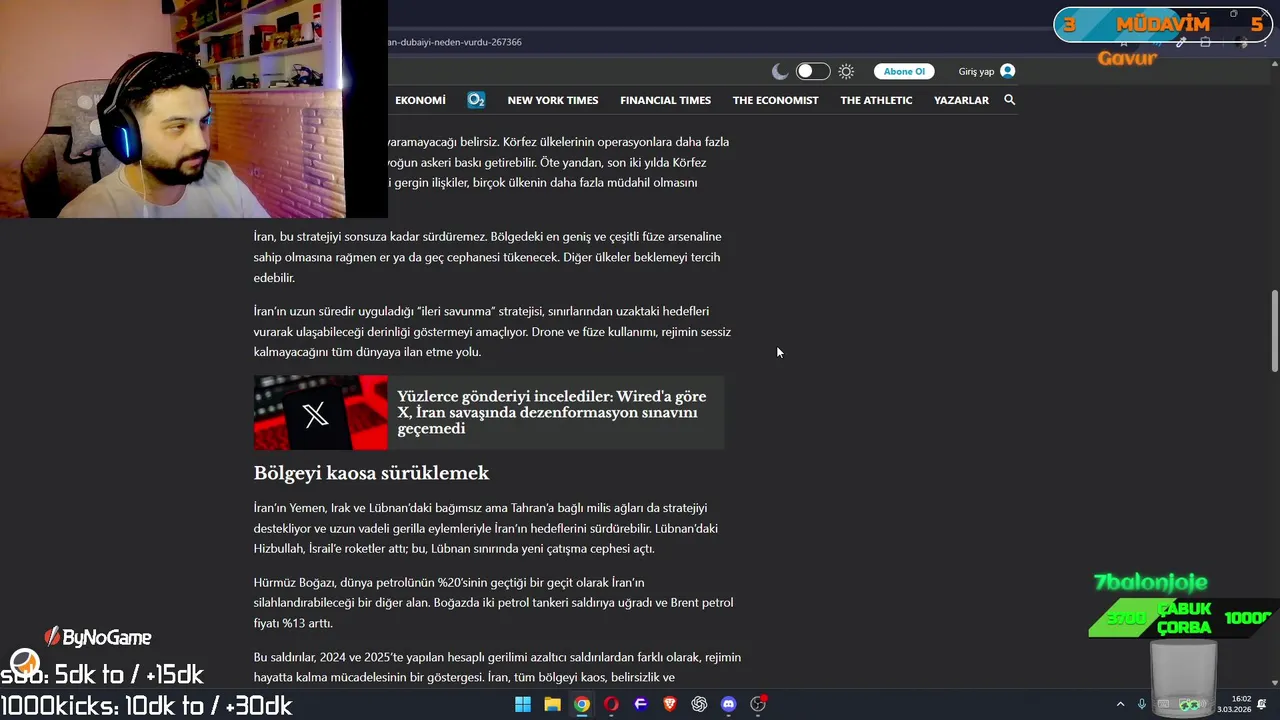Open the YAZARLAR menu item
Image resolution: width=1280 pixels, height=720 pixels.
point(961,100)
